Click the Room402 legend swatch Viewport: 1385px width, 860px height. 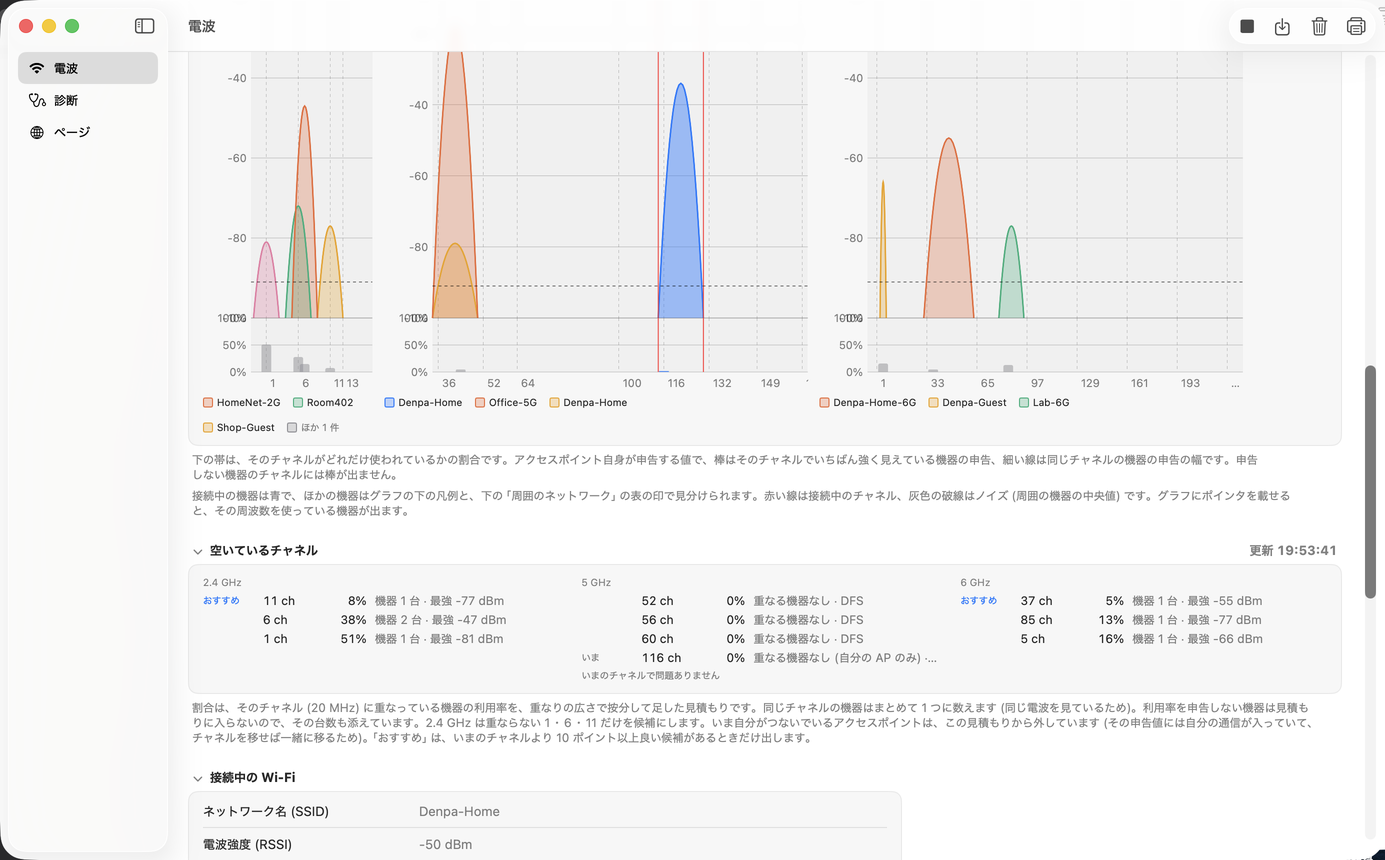click(x=298, y=403)
